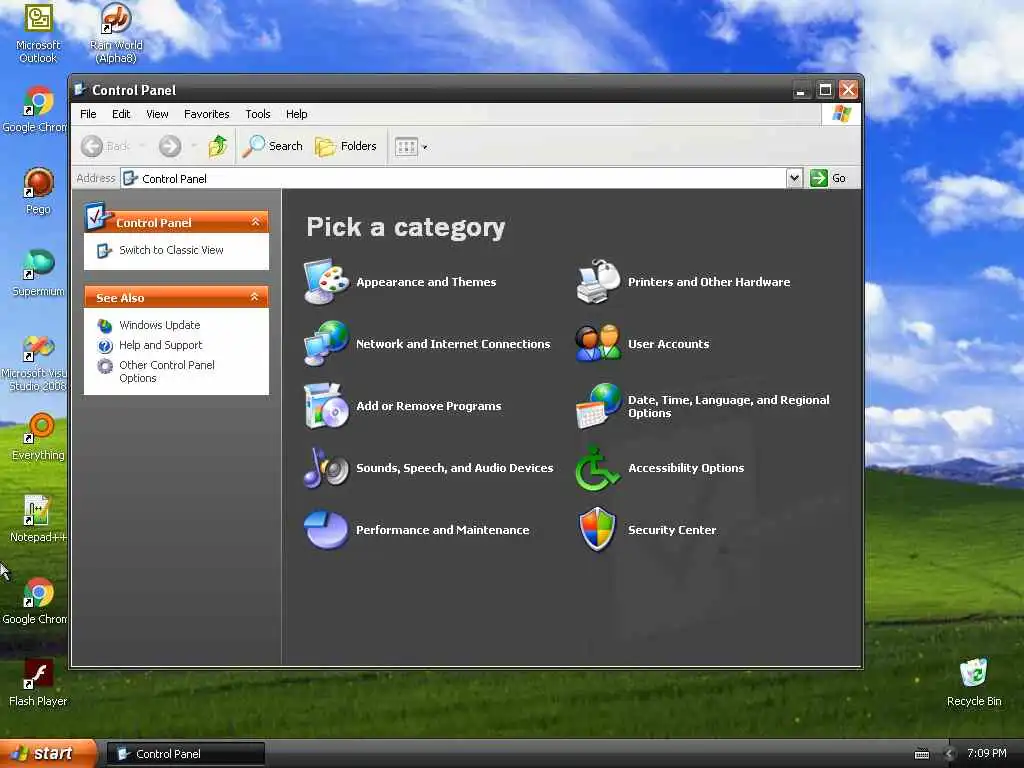
Task: Click the Search toolbar button
Action: click(272, 146)
